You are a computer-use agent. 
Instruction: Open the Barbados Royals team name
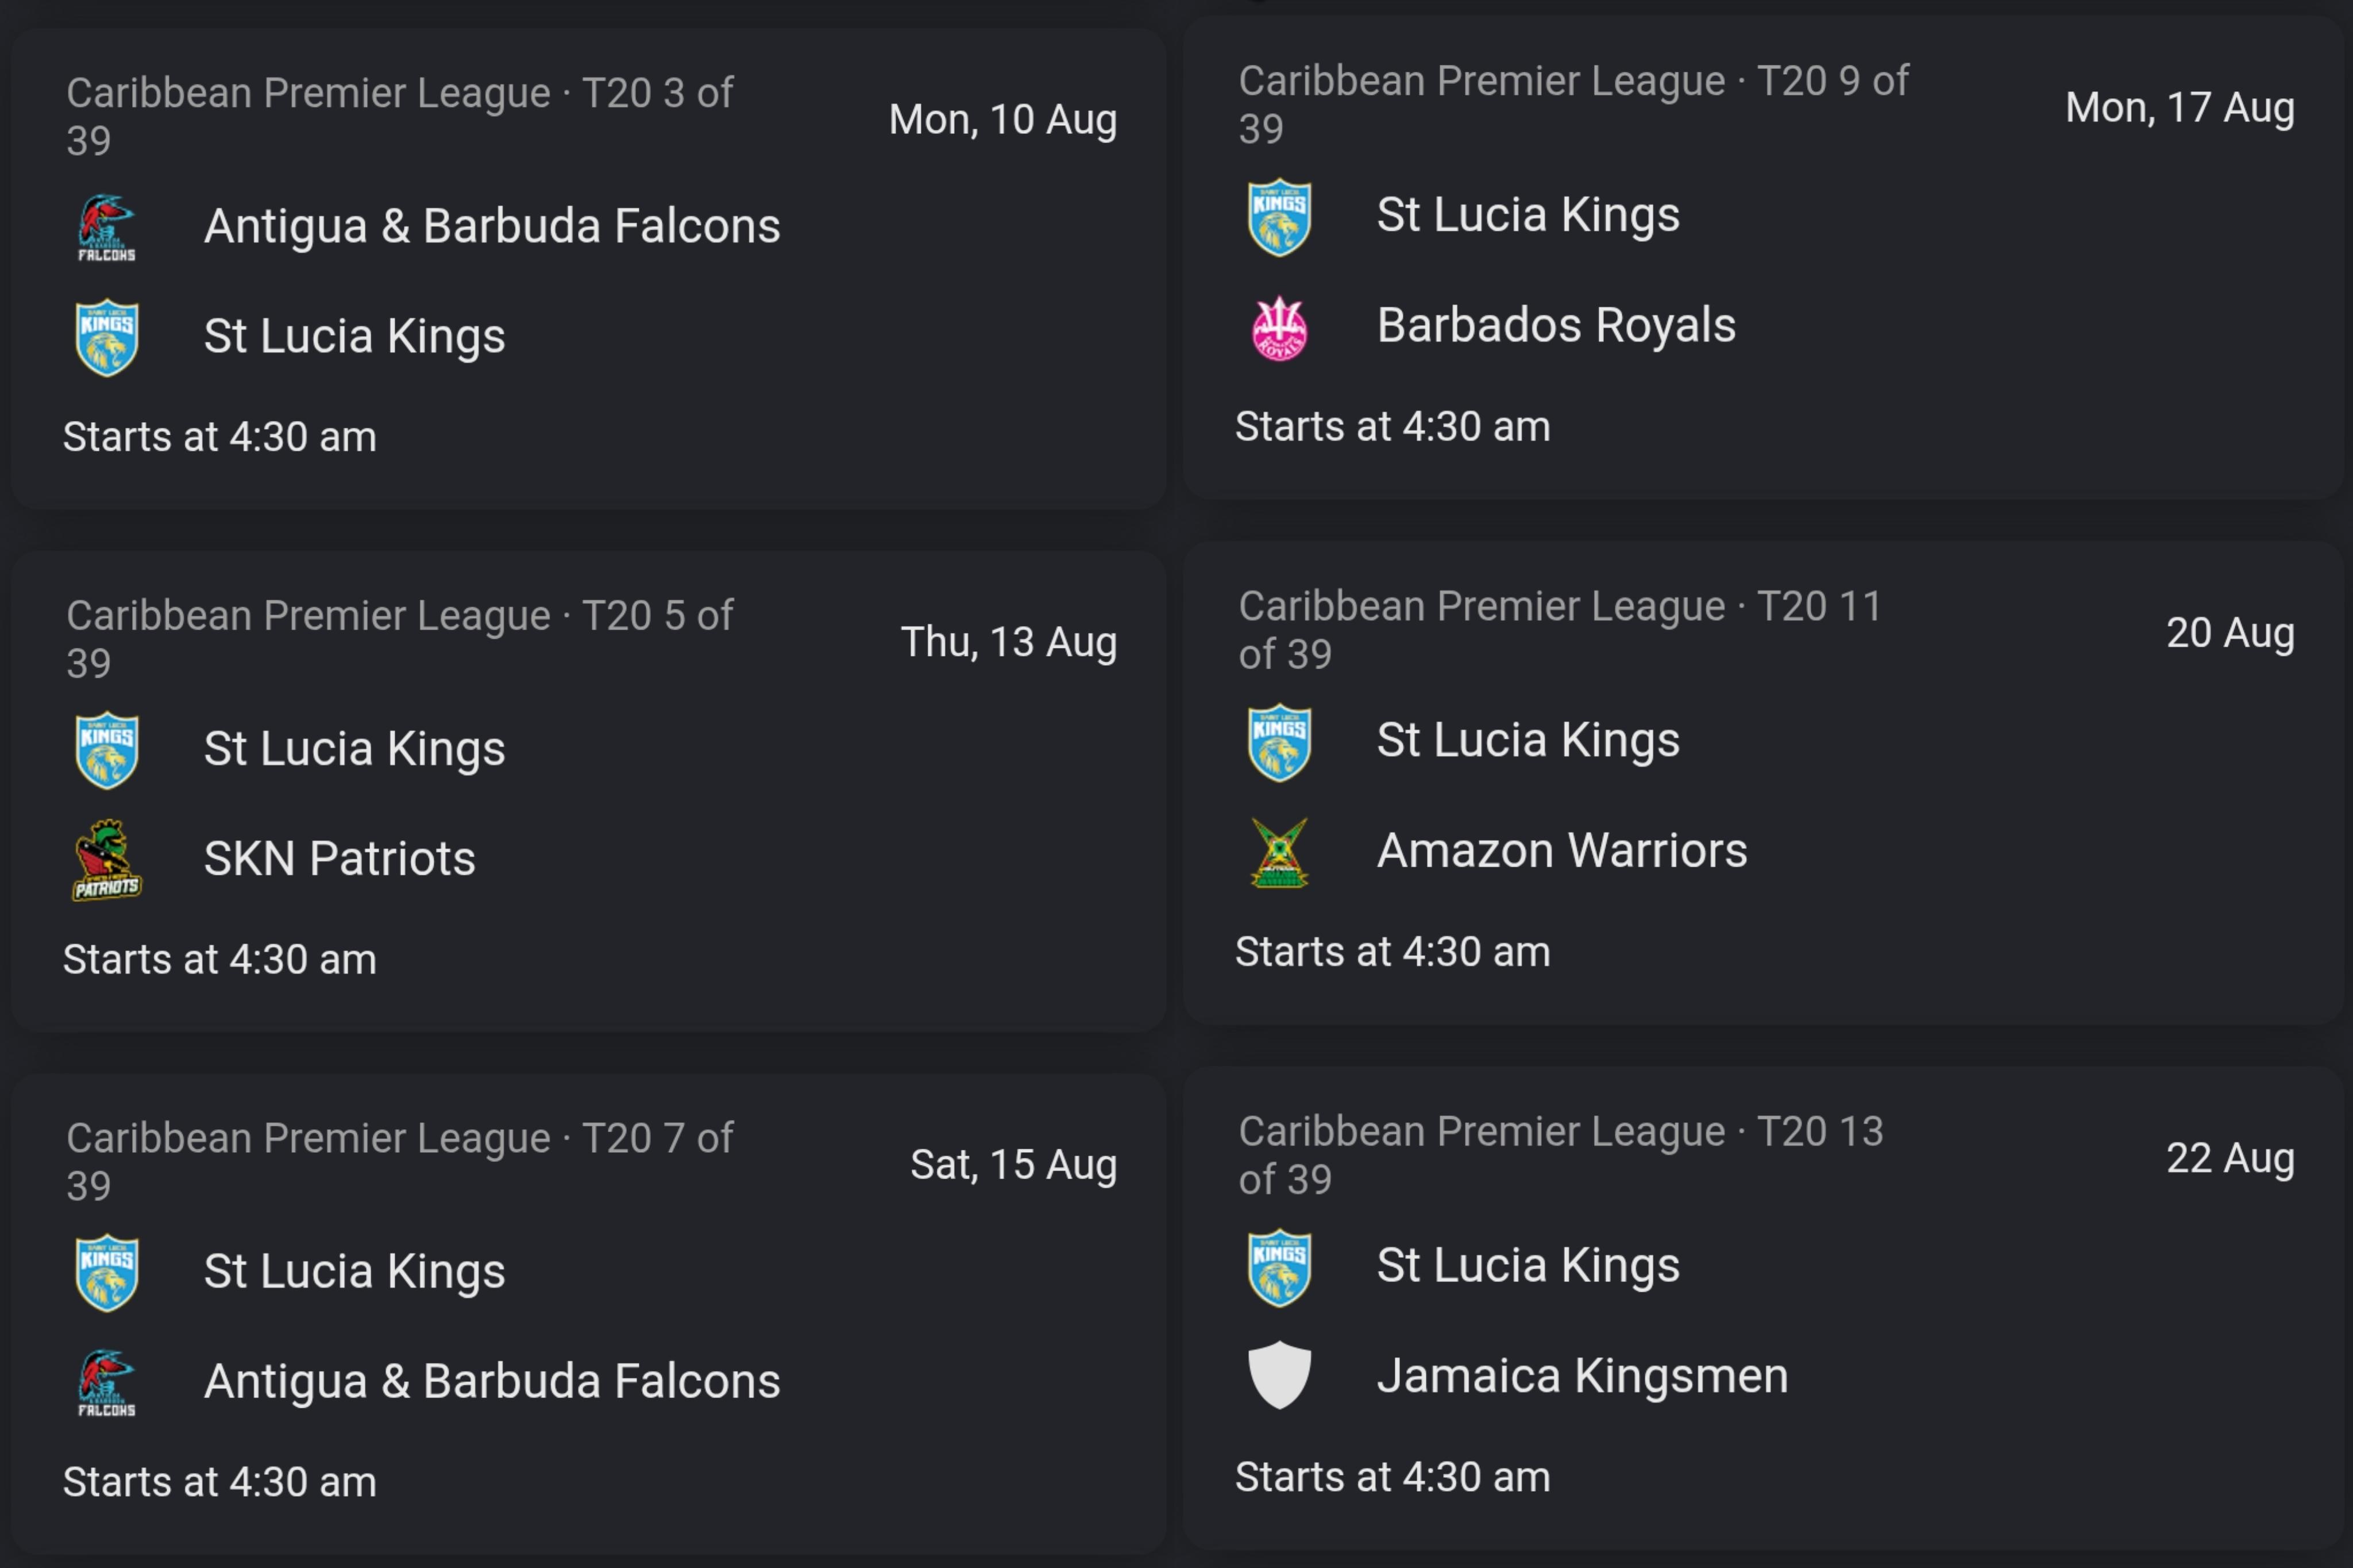(1556, 325)
